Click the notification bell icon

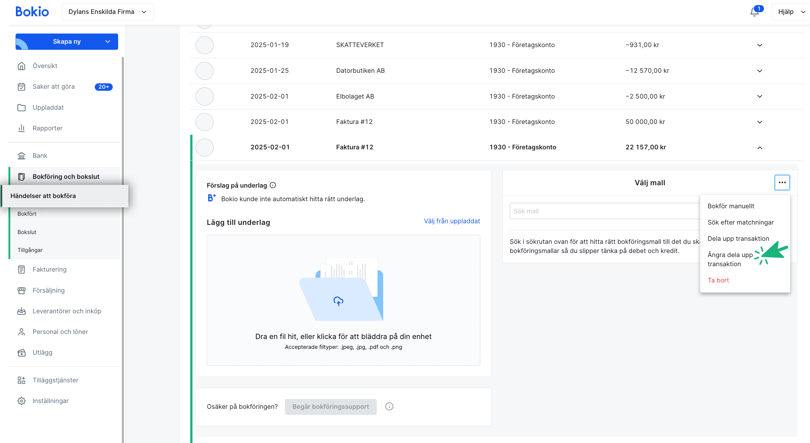[x=755, y=12]
